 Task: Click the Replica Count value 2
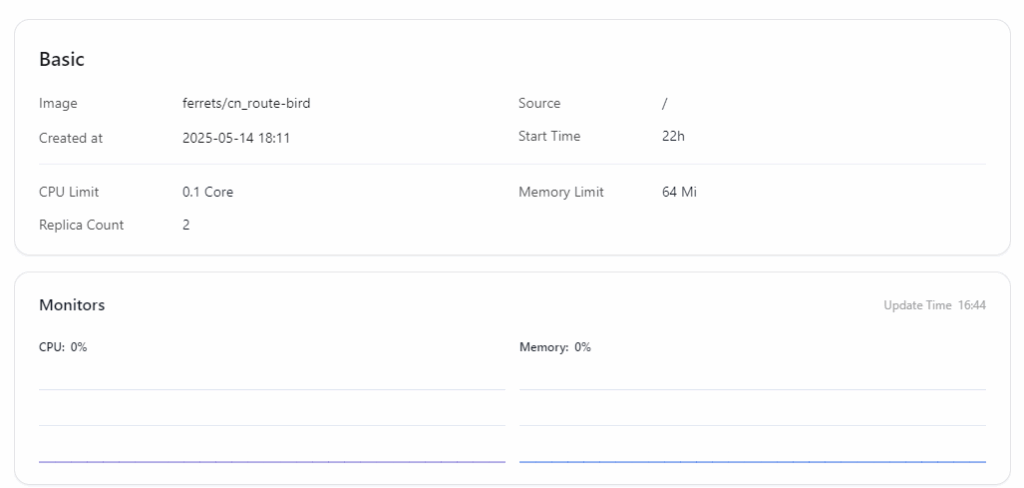click(x=186, y=225)
